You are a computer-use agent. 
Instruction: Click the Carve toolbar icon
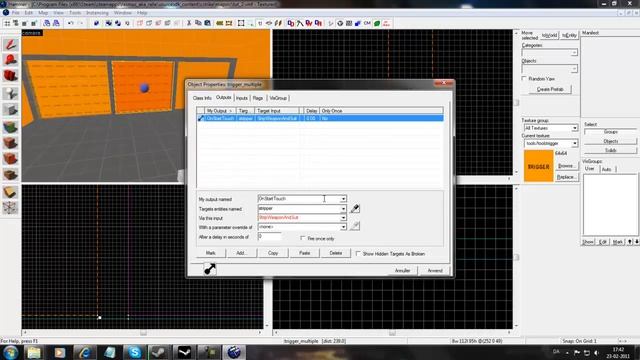pyautogui.click(x=96, y=23)
